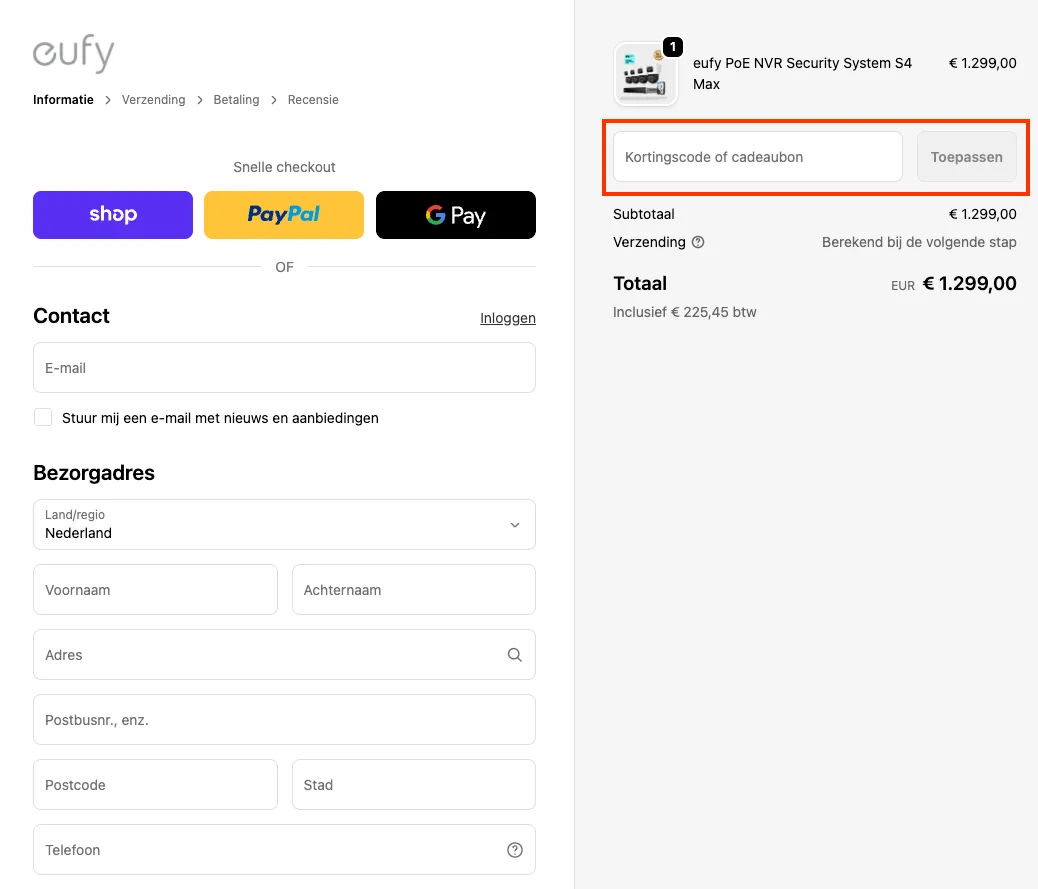Click the Postcode input field
The image size is (1038, 889).
click(155, 784)
